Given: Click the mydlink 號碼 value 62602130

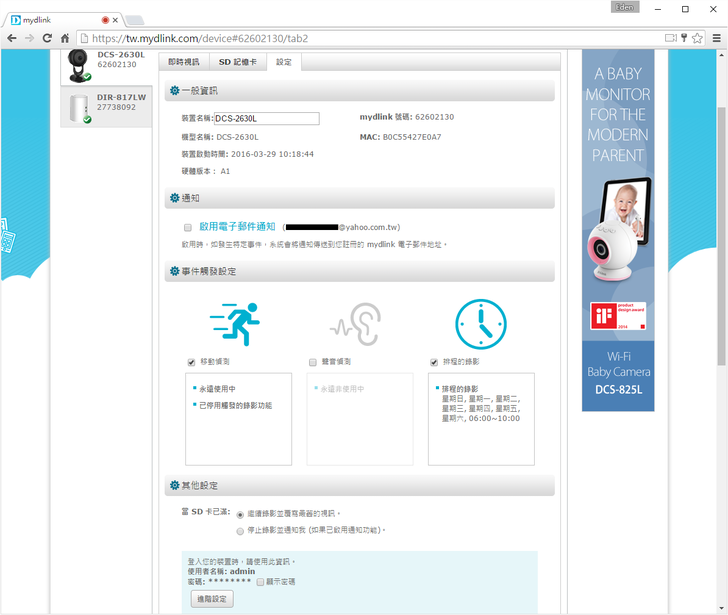Looking at the screenshot, I should click(x=435, y=117).
